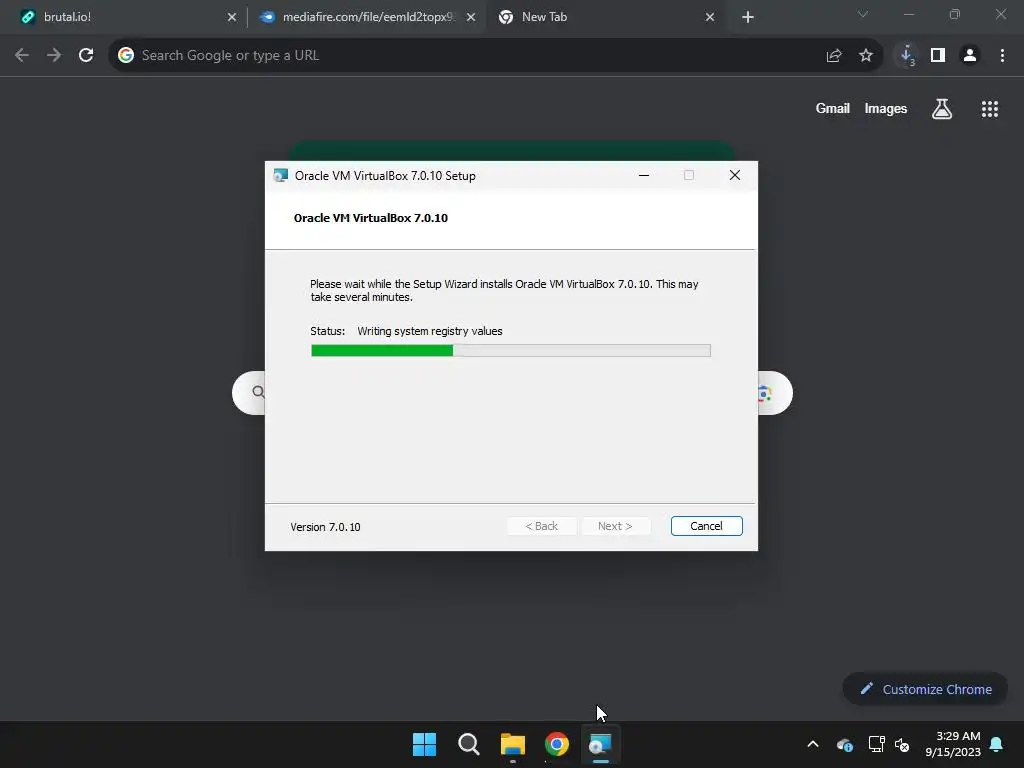Share this page icon in address bar
Viewport: 1024px width, 768px height.
834,56
